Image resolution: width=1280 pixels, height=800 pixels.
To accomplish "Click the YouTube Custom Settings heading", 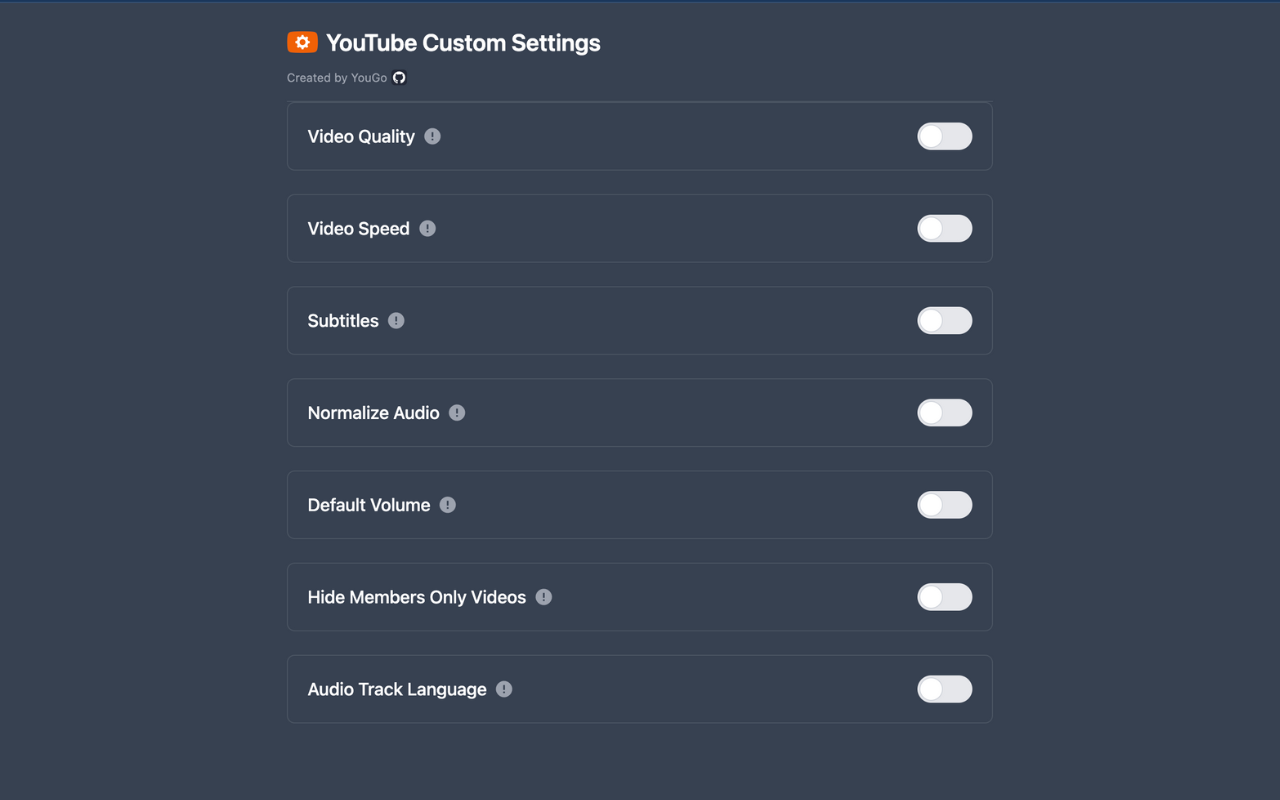I will click(x=463, y=43).
